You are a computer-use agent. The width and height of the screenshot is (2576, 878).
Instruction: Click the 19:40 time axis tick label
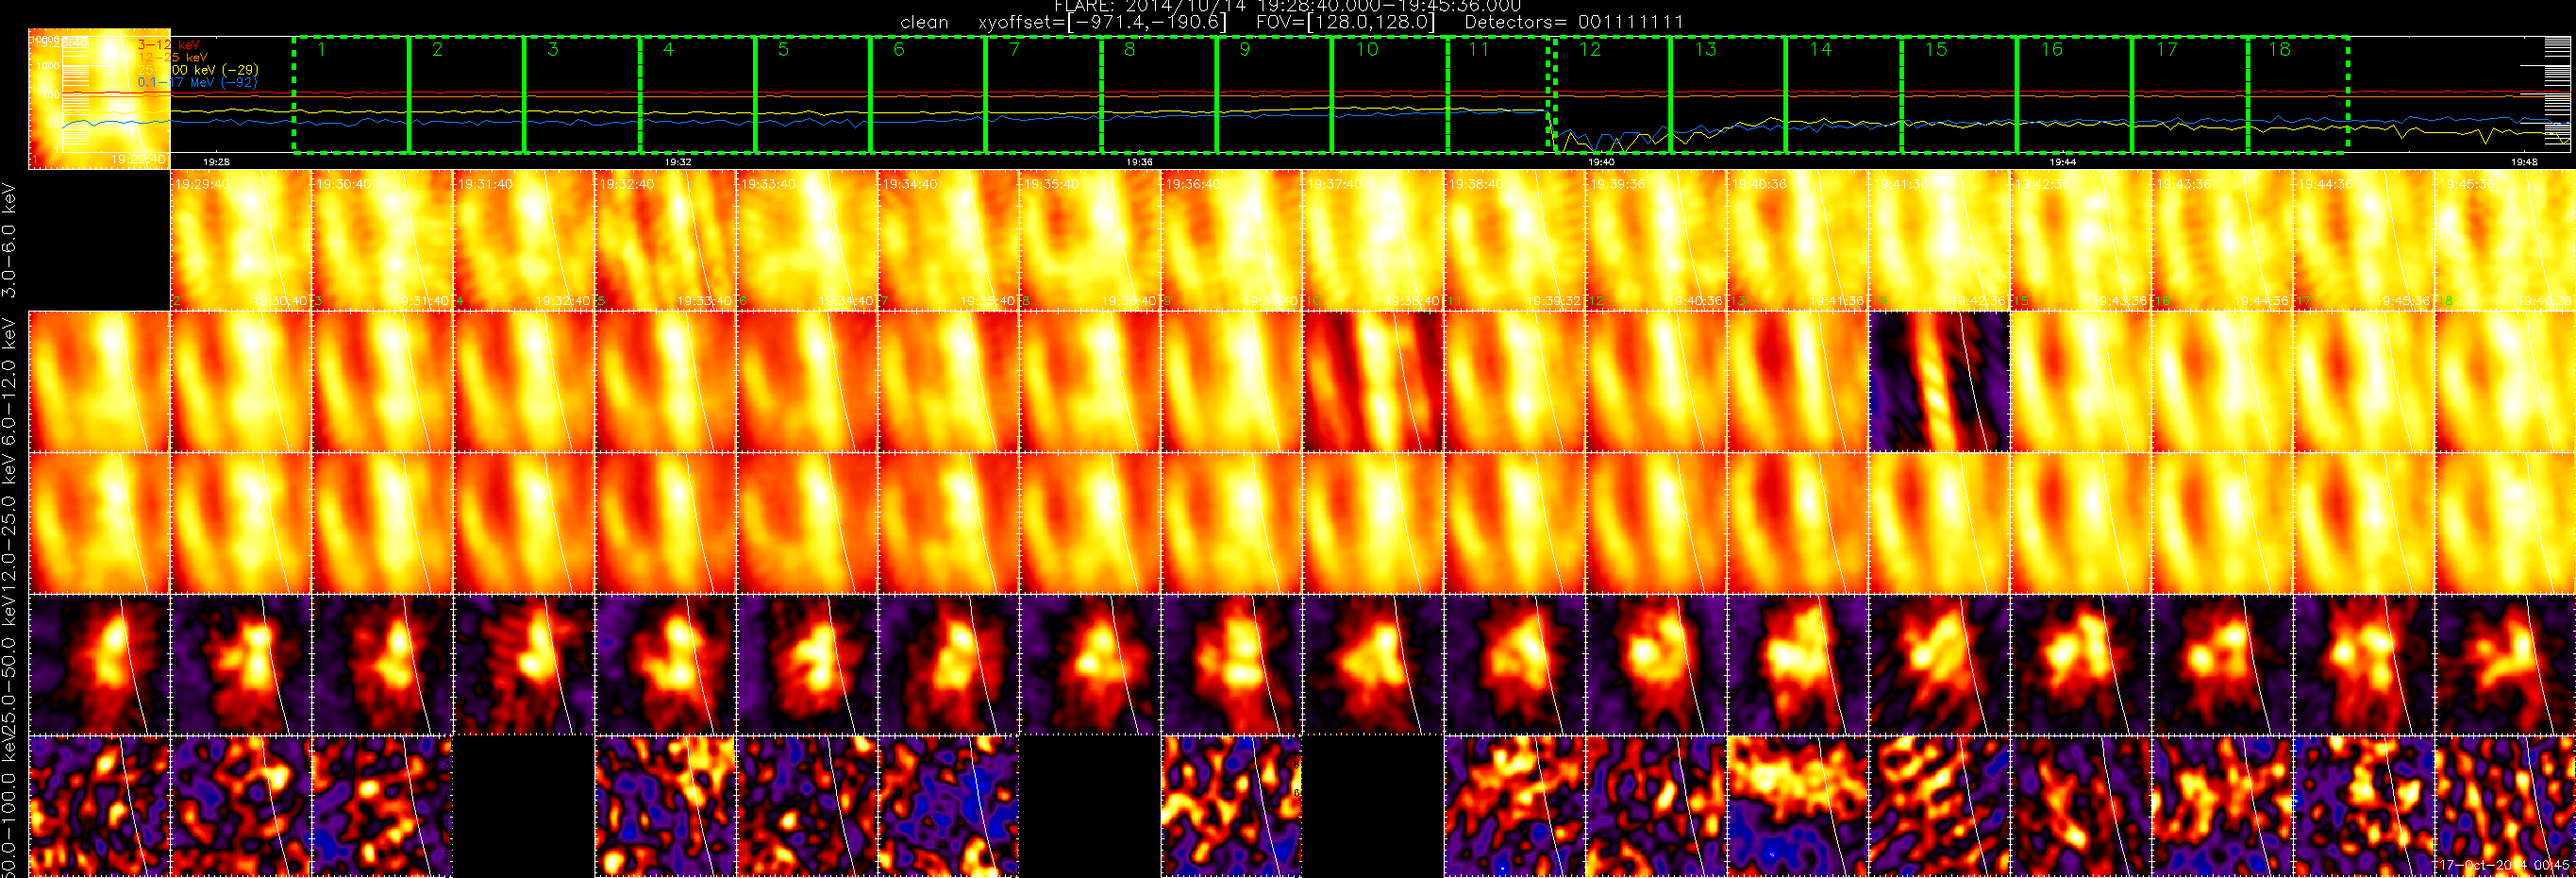tap(1601, 162)
